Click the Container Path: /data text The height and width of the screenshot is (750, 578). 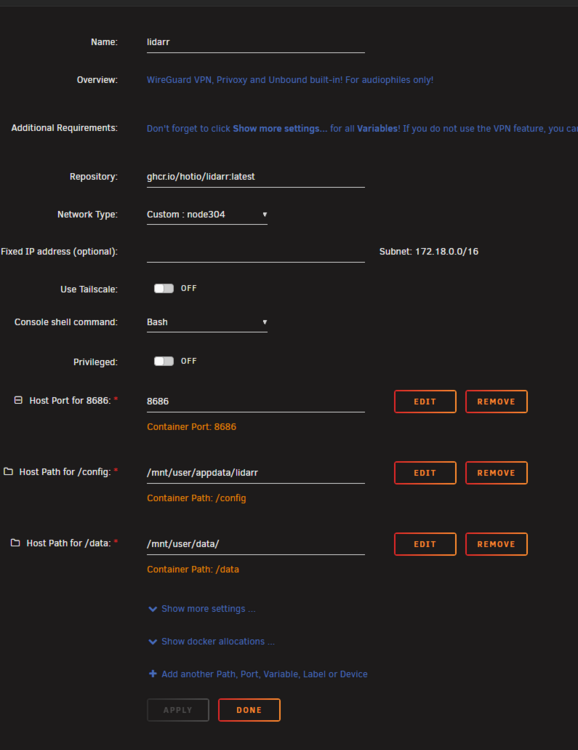tap(193, 569)
